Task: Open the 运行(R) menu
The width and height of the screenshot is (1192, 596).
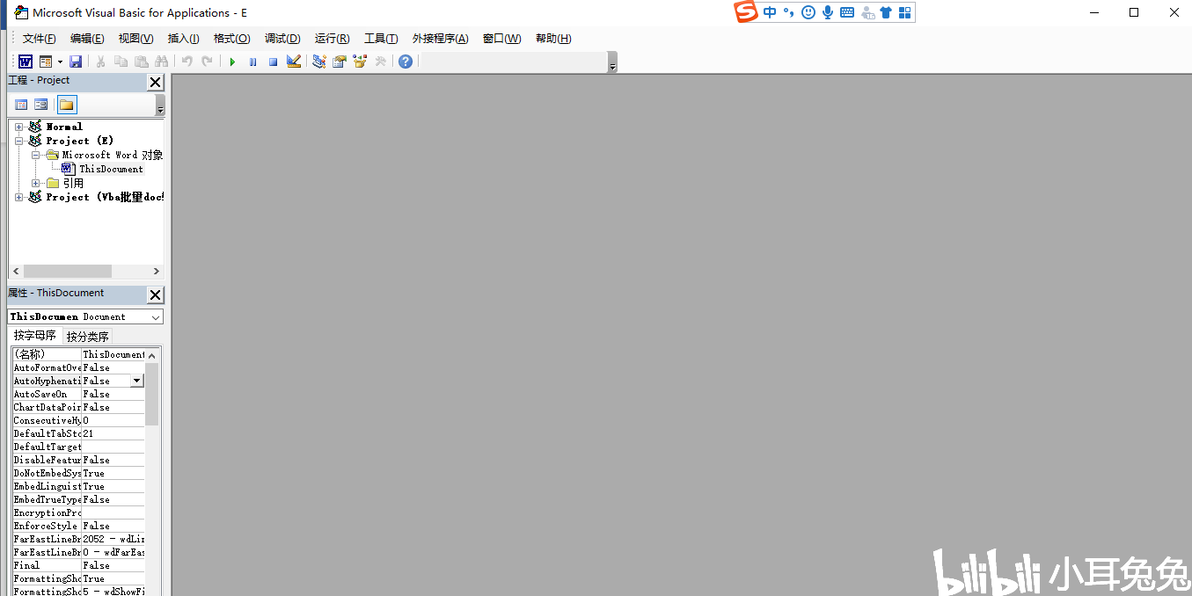Action: click(x=331, y=39)
